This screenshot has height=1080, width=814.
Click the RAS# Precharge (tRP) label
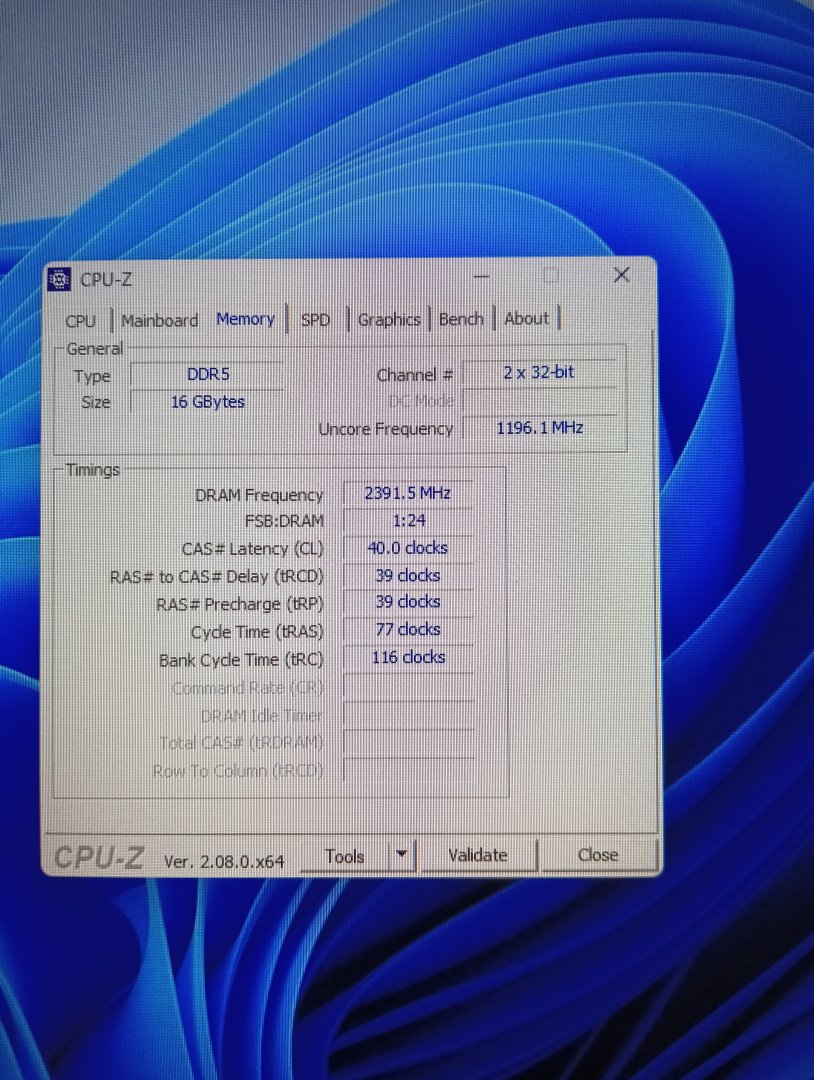(x=239, y=604)
